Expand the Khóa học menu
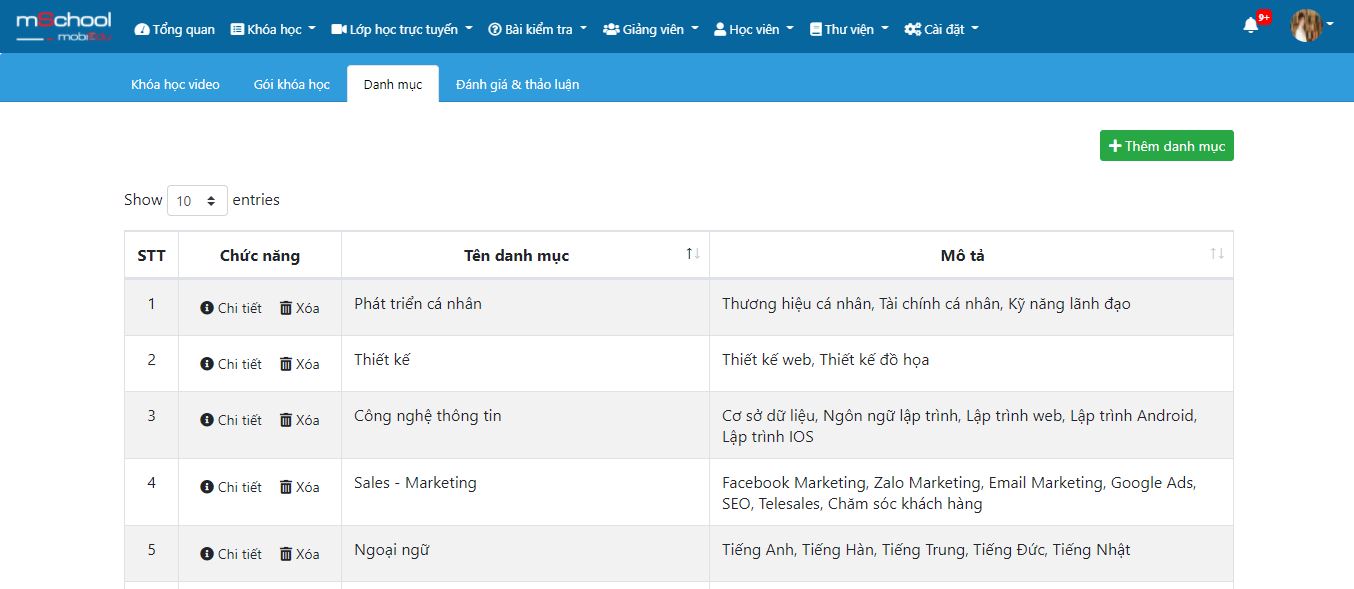1354x589 pixels. [x=273, y=29]
